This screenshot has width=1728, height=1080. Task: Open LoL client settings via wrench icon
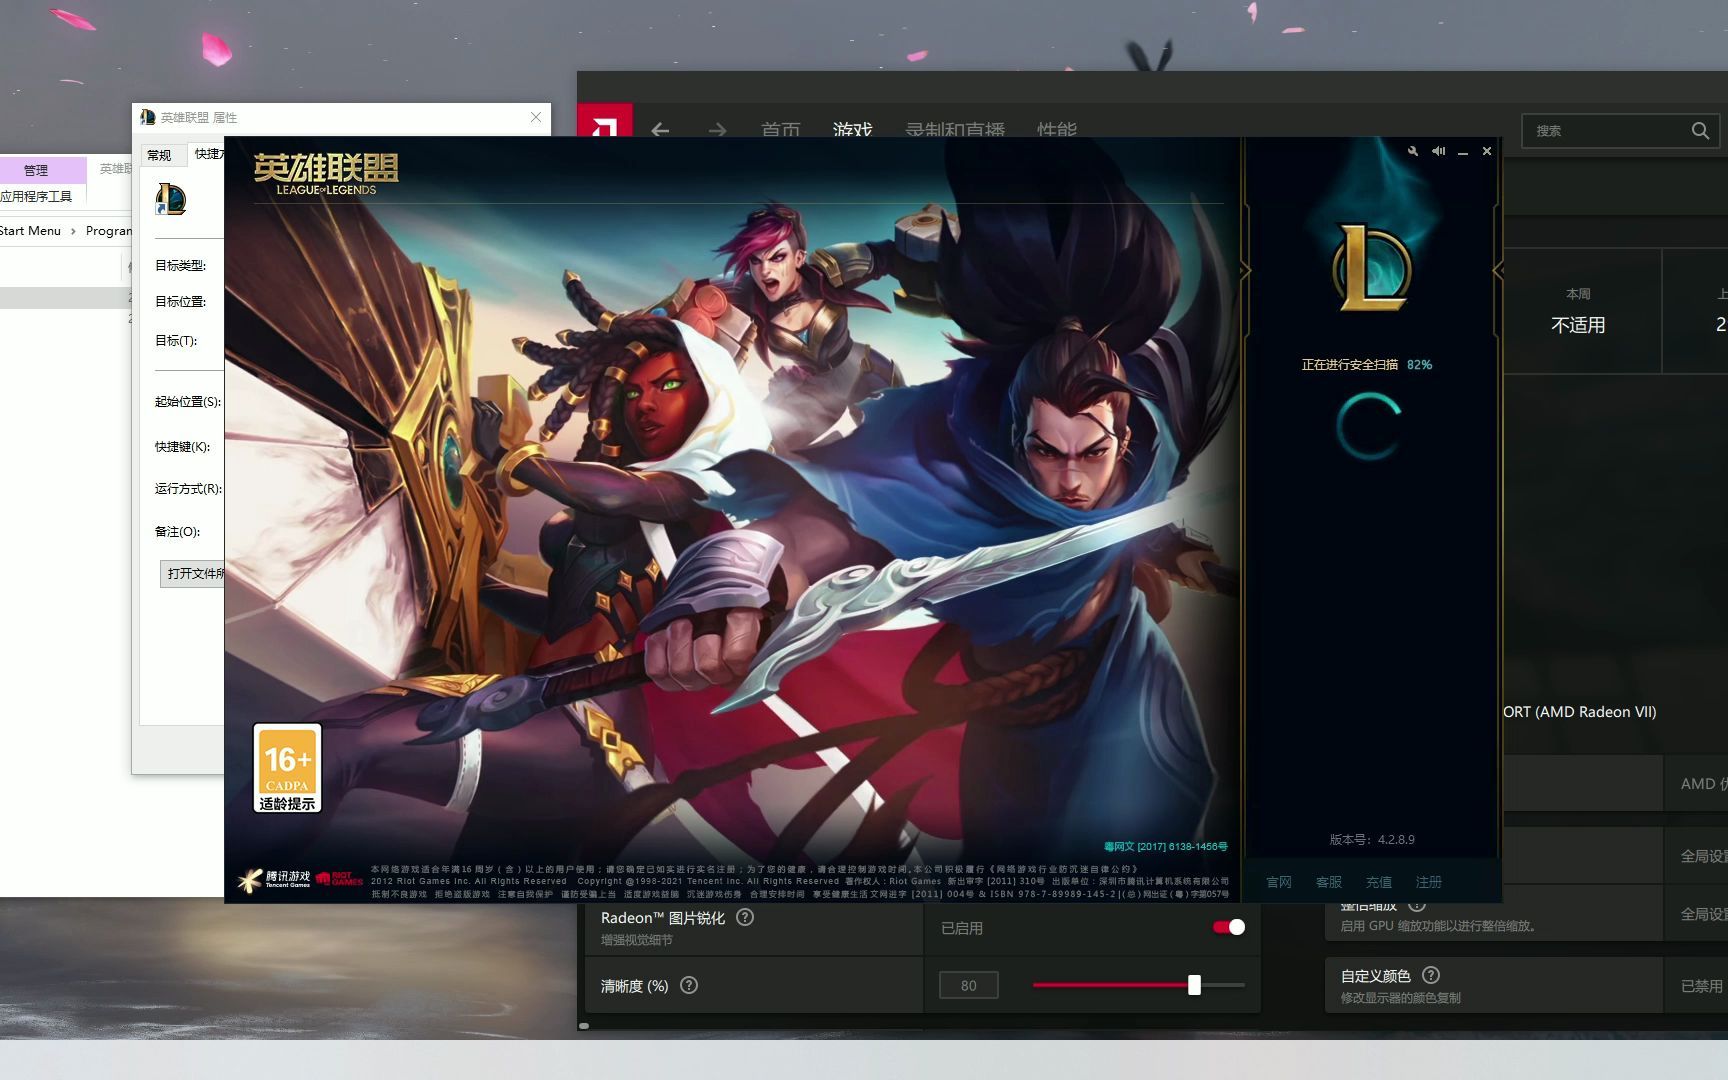coord(1412,151)
